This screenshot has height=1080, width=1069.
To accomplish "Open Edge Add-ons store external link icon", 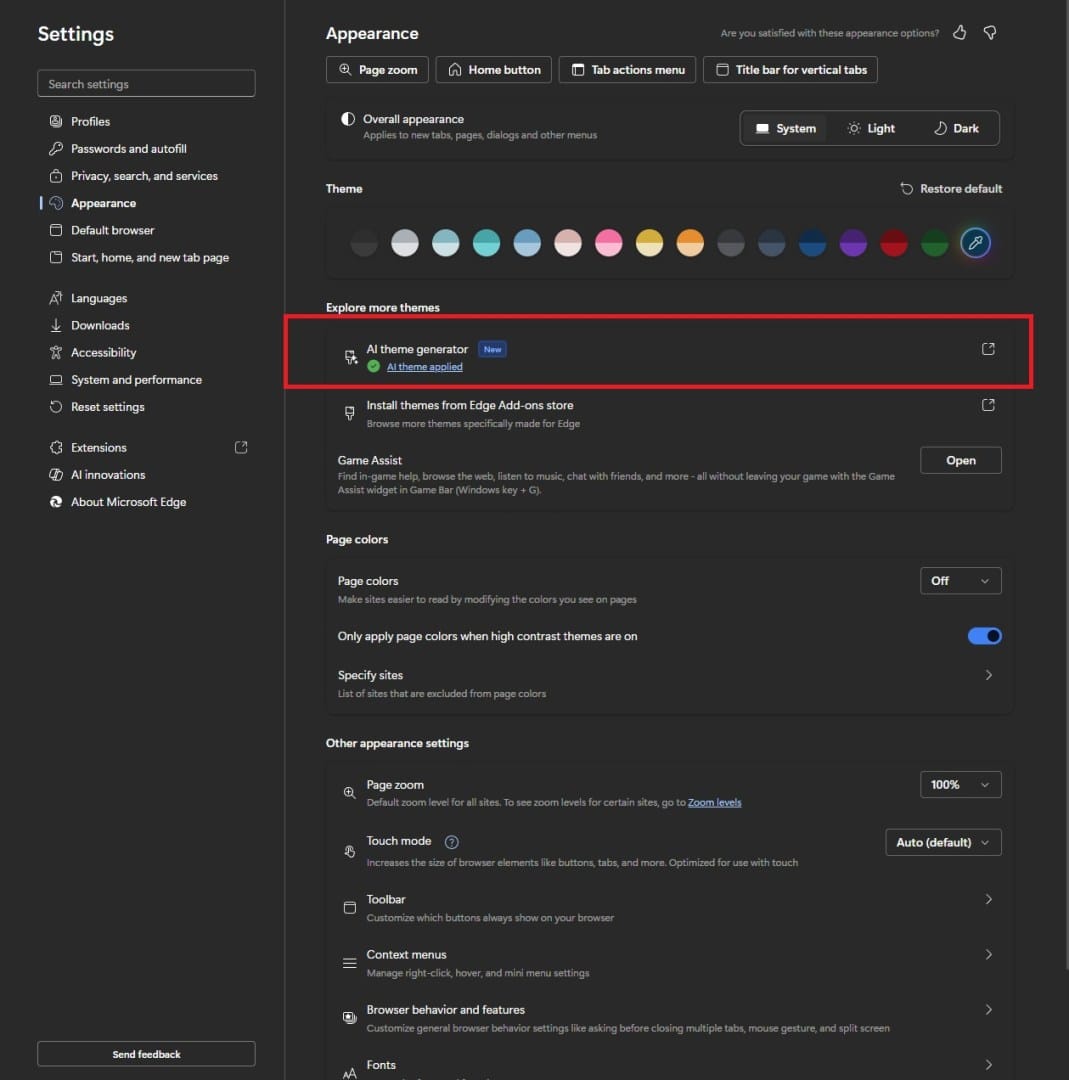I will click(x=988, y=405).
